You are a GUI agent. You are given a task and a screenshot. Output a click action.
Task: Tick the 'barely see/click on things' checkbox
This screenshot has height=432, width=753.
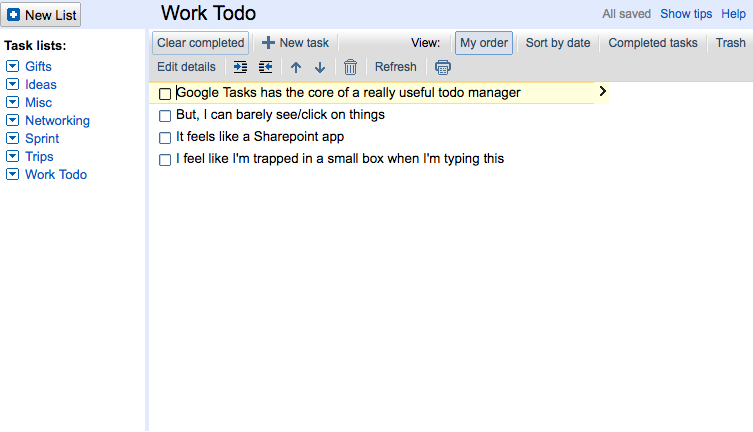tap(165, 115)
